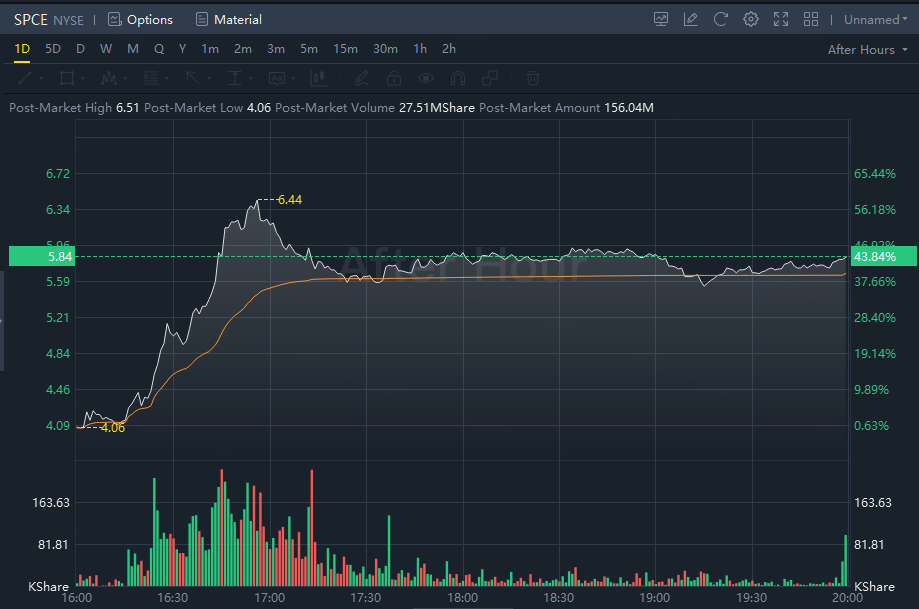The width and height of the screenshot is (919, 609).
Task: Switch to 5D timeframe tab
Action: pos(53,49)
